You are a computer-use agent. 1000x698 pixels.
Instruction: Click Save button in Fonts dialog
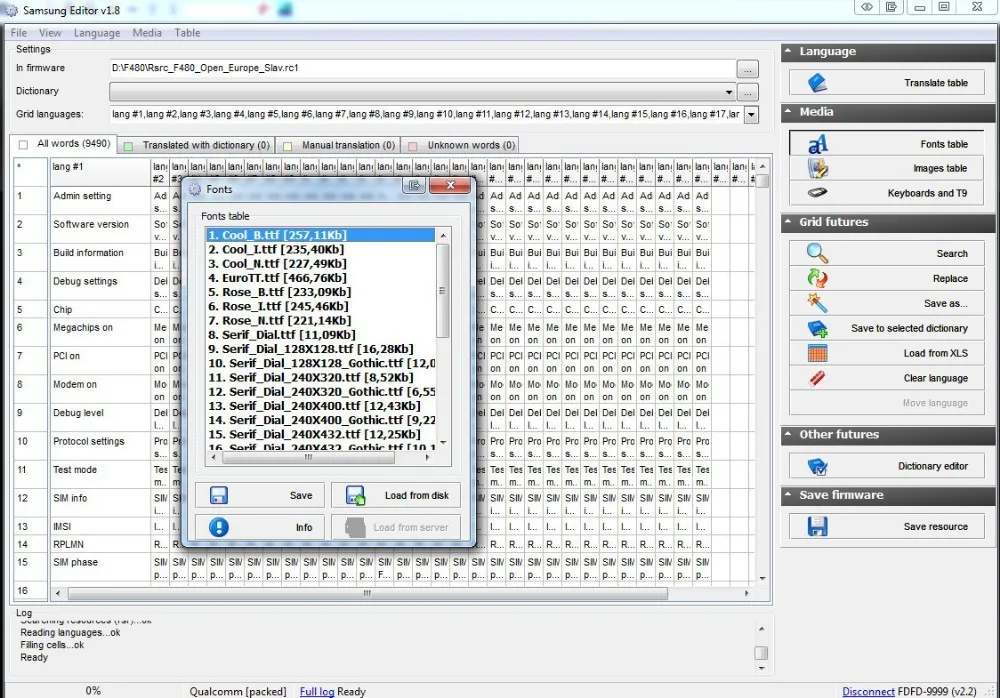(x=260, y=495)
